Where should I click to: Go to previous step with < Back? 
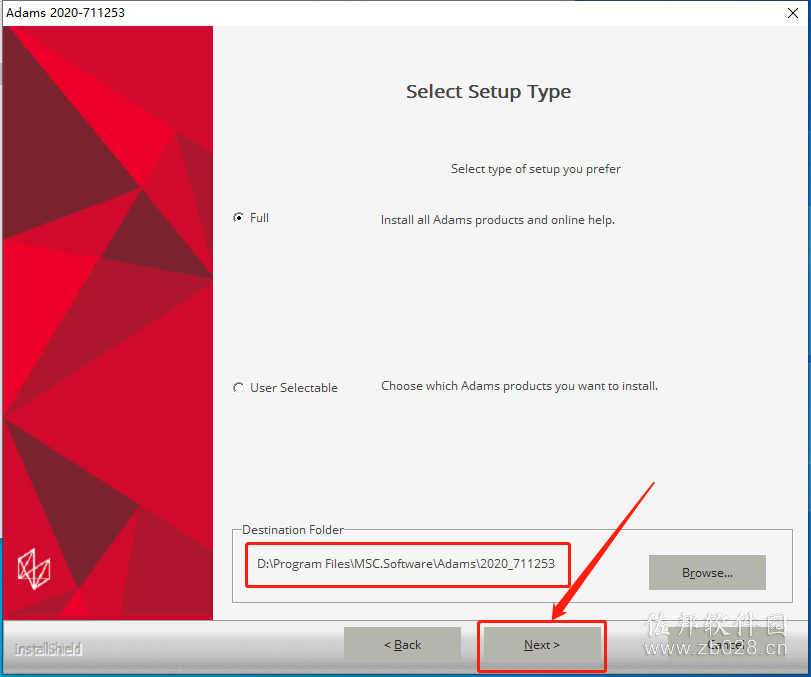point(402,645)
